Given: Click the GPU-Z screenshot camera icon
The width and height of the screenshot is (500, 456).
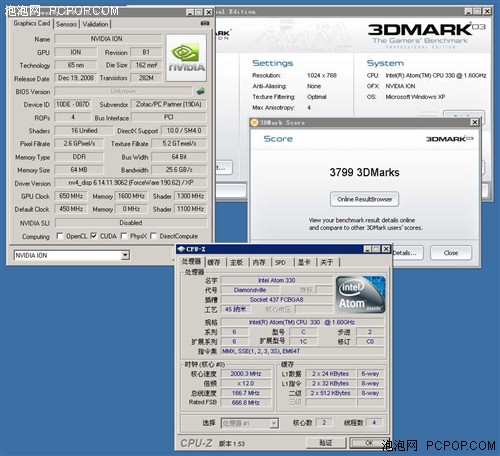Looking at the screenshot, I should (205, 23).
